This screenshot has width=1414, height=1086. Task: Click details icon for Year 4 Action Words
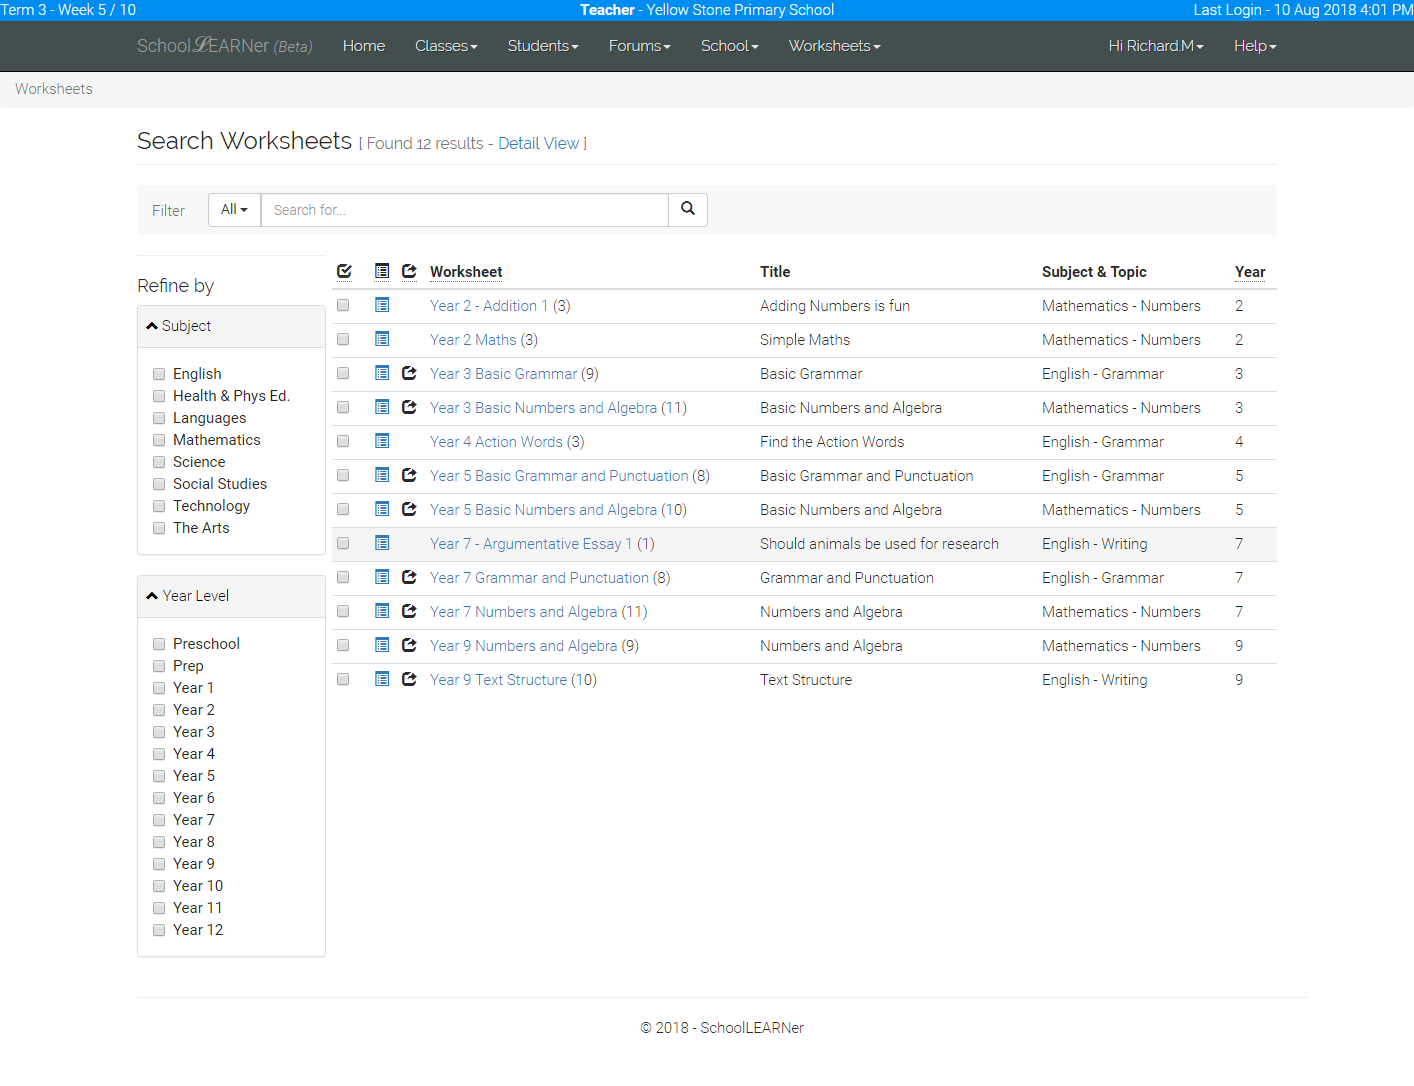(x=382, y=442)
